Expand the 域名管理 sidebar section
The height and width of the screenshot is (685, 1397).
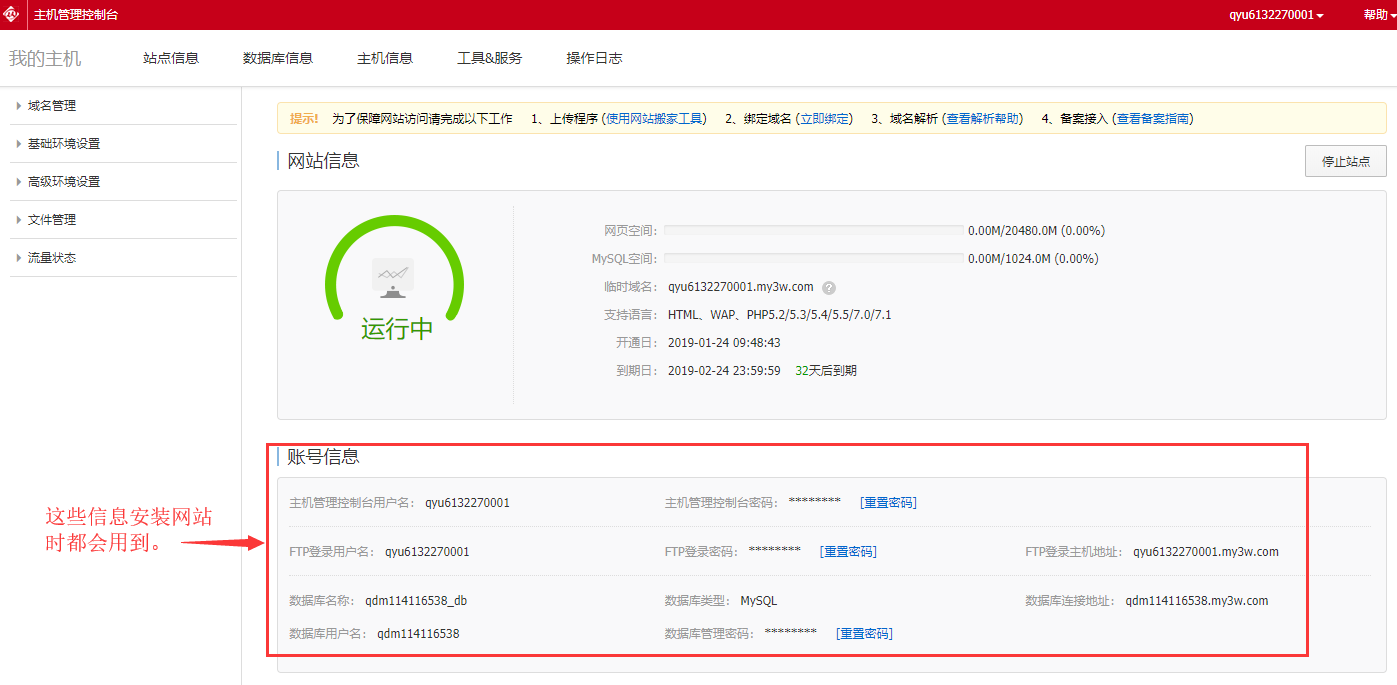52,106
